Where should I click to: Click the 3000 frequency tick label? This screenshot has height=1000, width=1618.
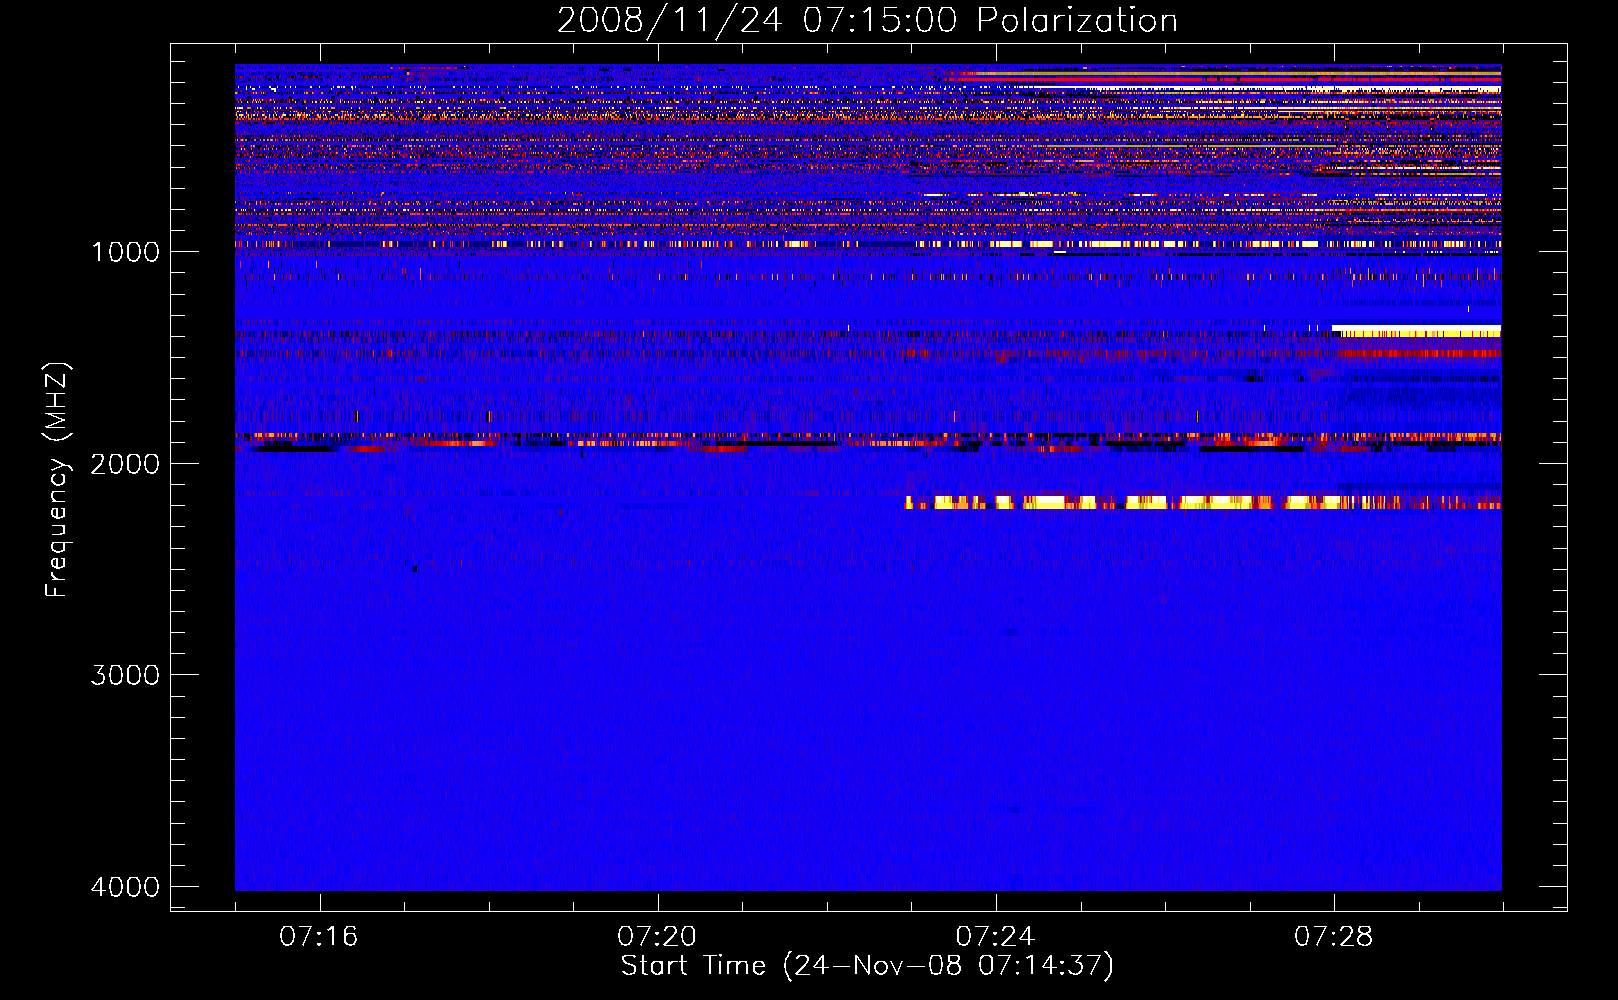(125, 675)
